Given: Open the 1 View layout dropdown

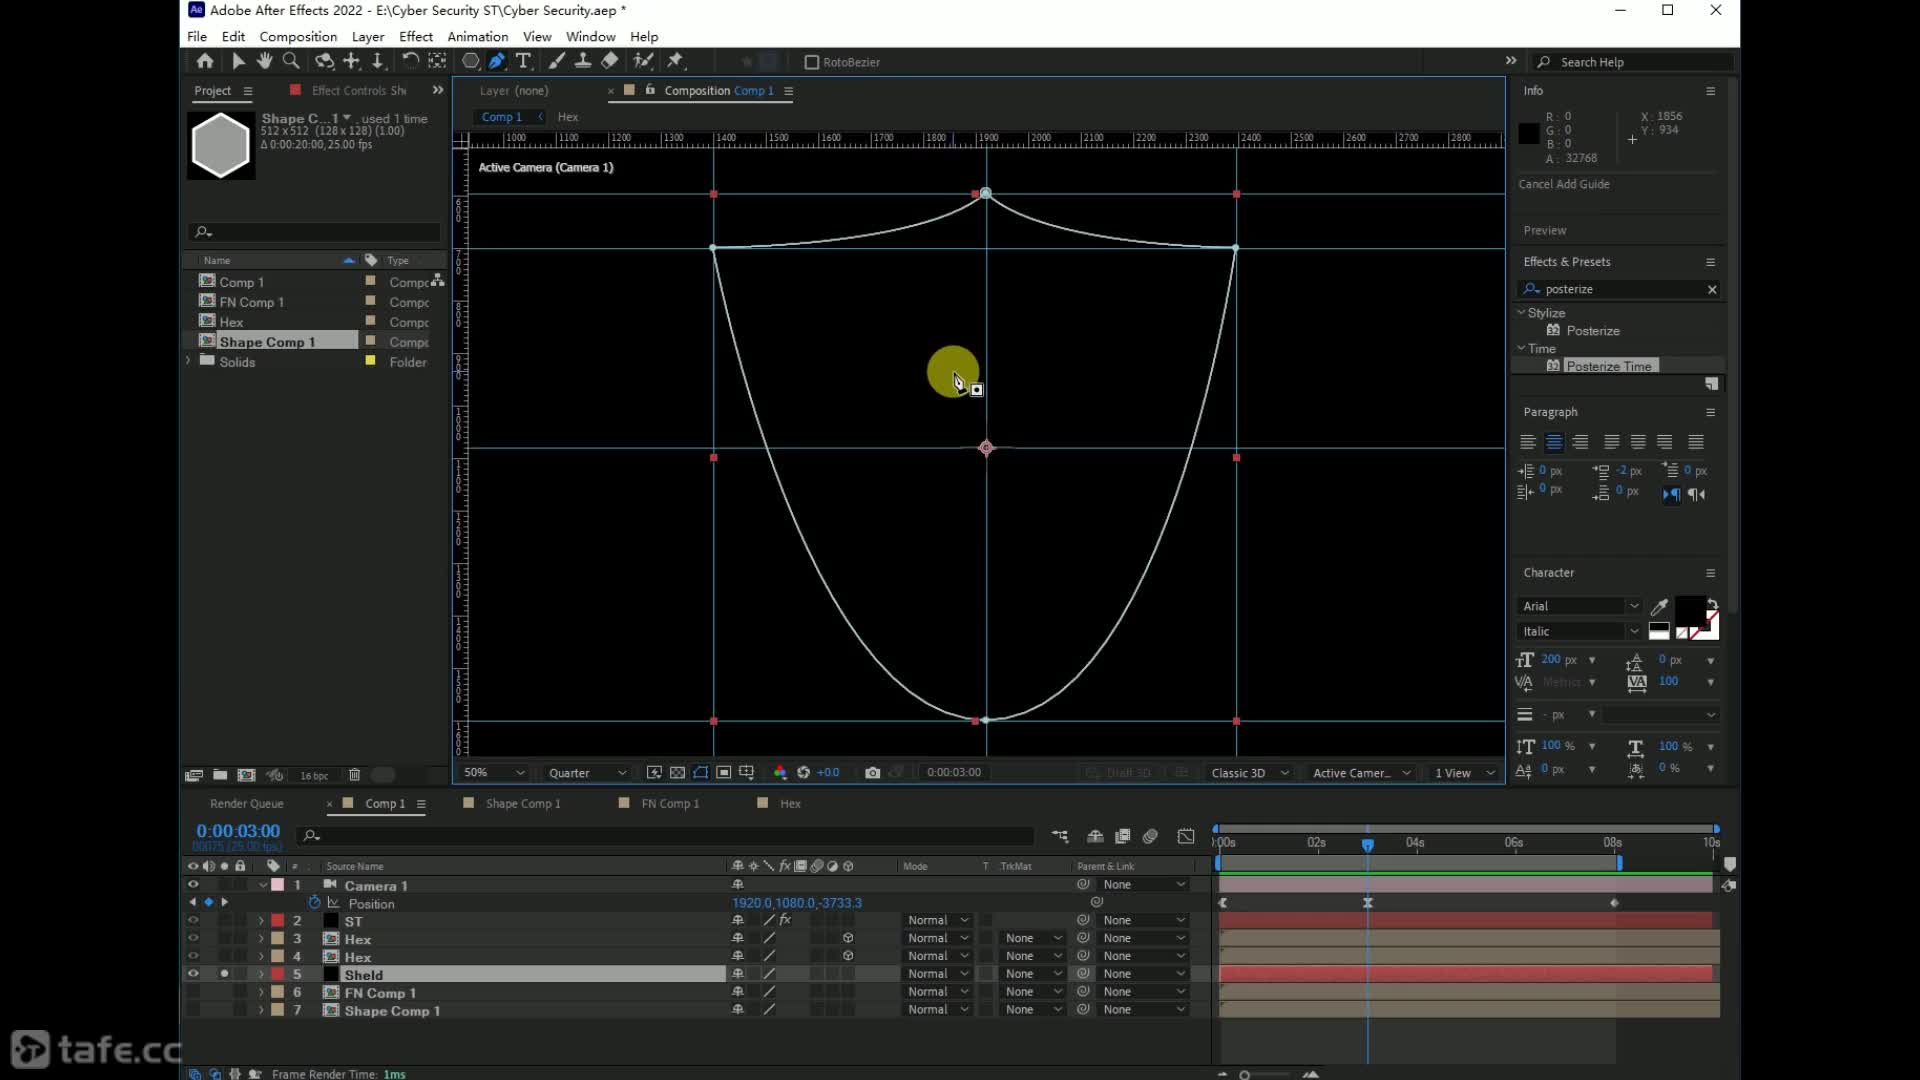Looking at the screenshot, I should point(1465,773).
